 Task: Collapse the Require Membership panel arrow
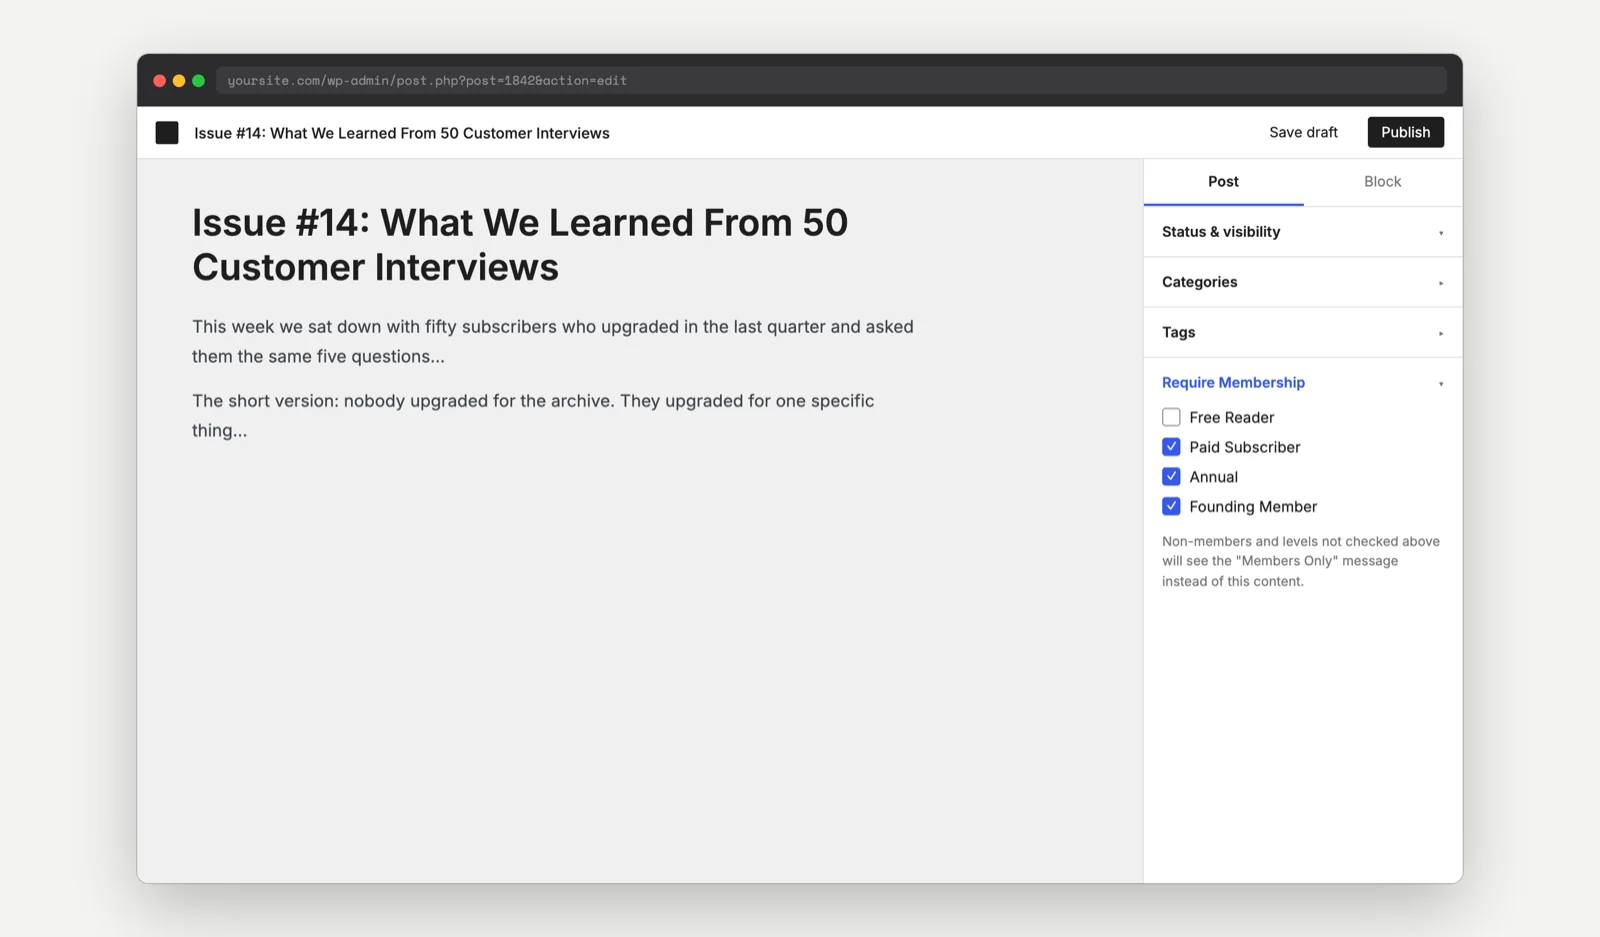pos(1441,384)
